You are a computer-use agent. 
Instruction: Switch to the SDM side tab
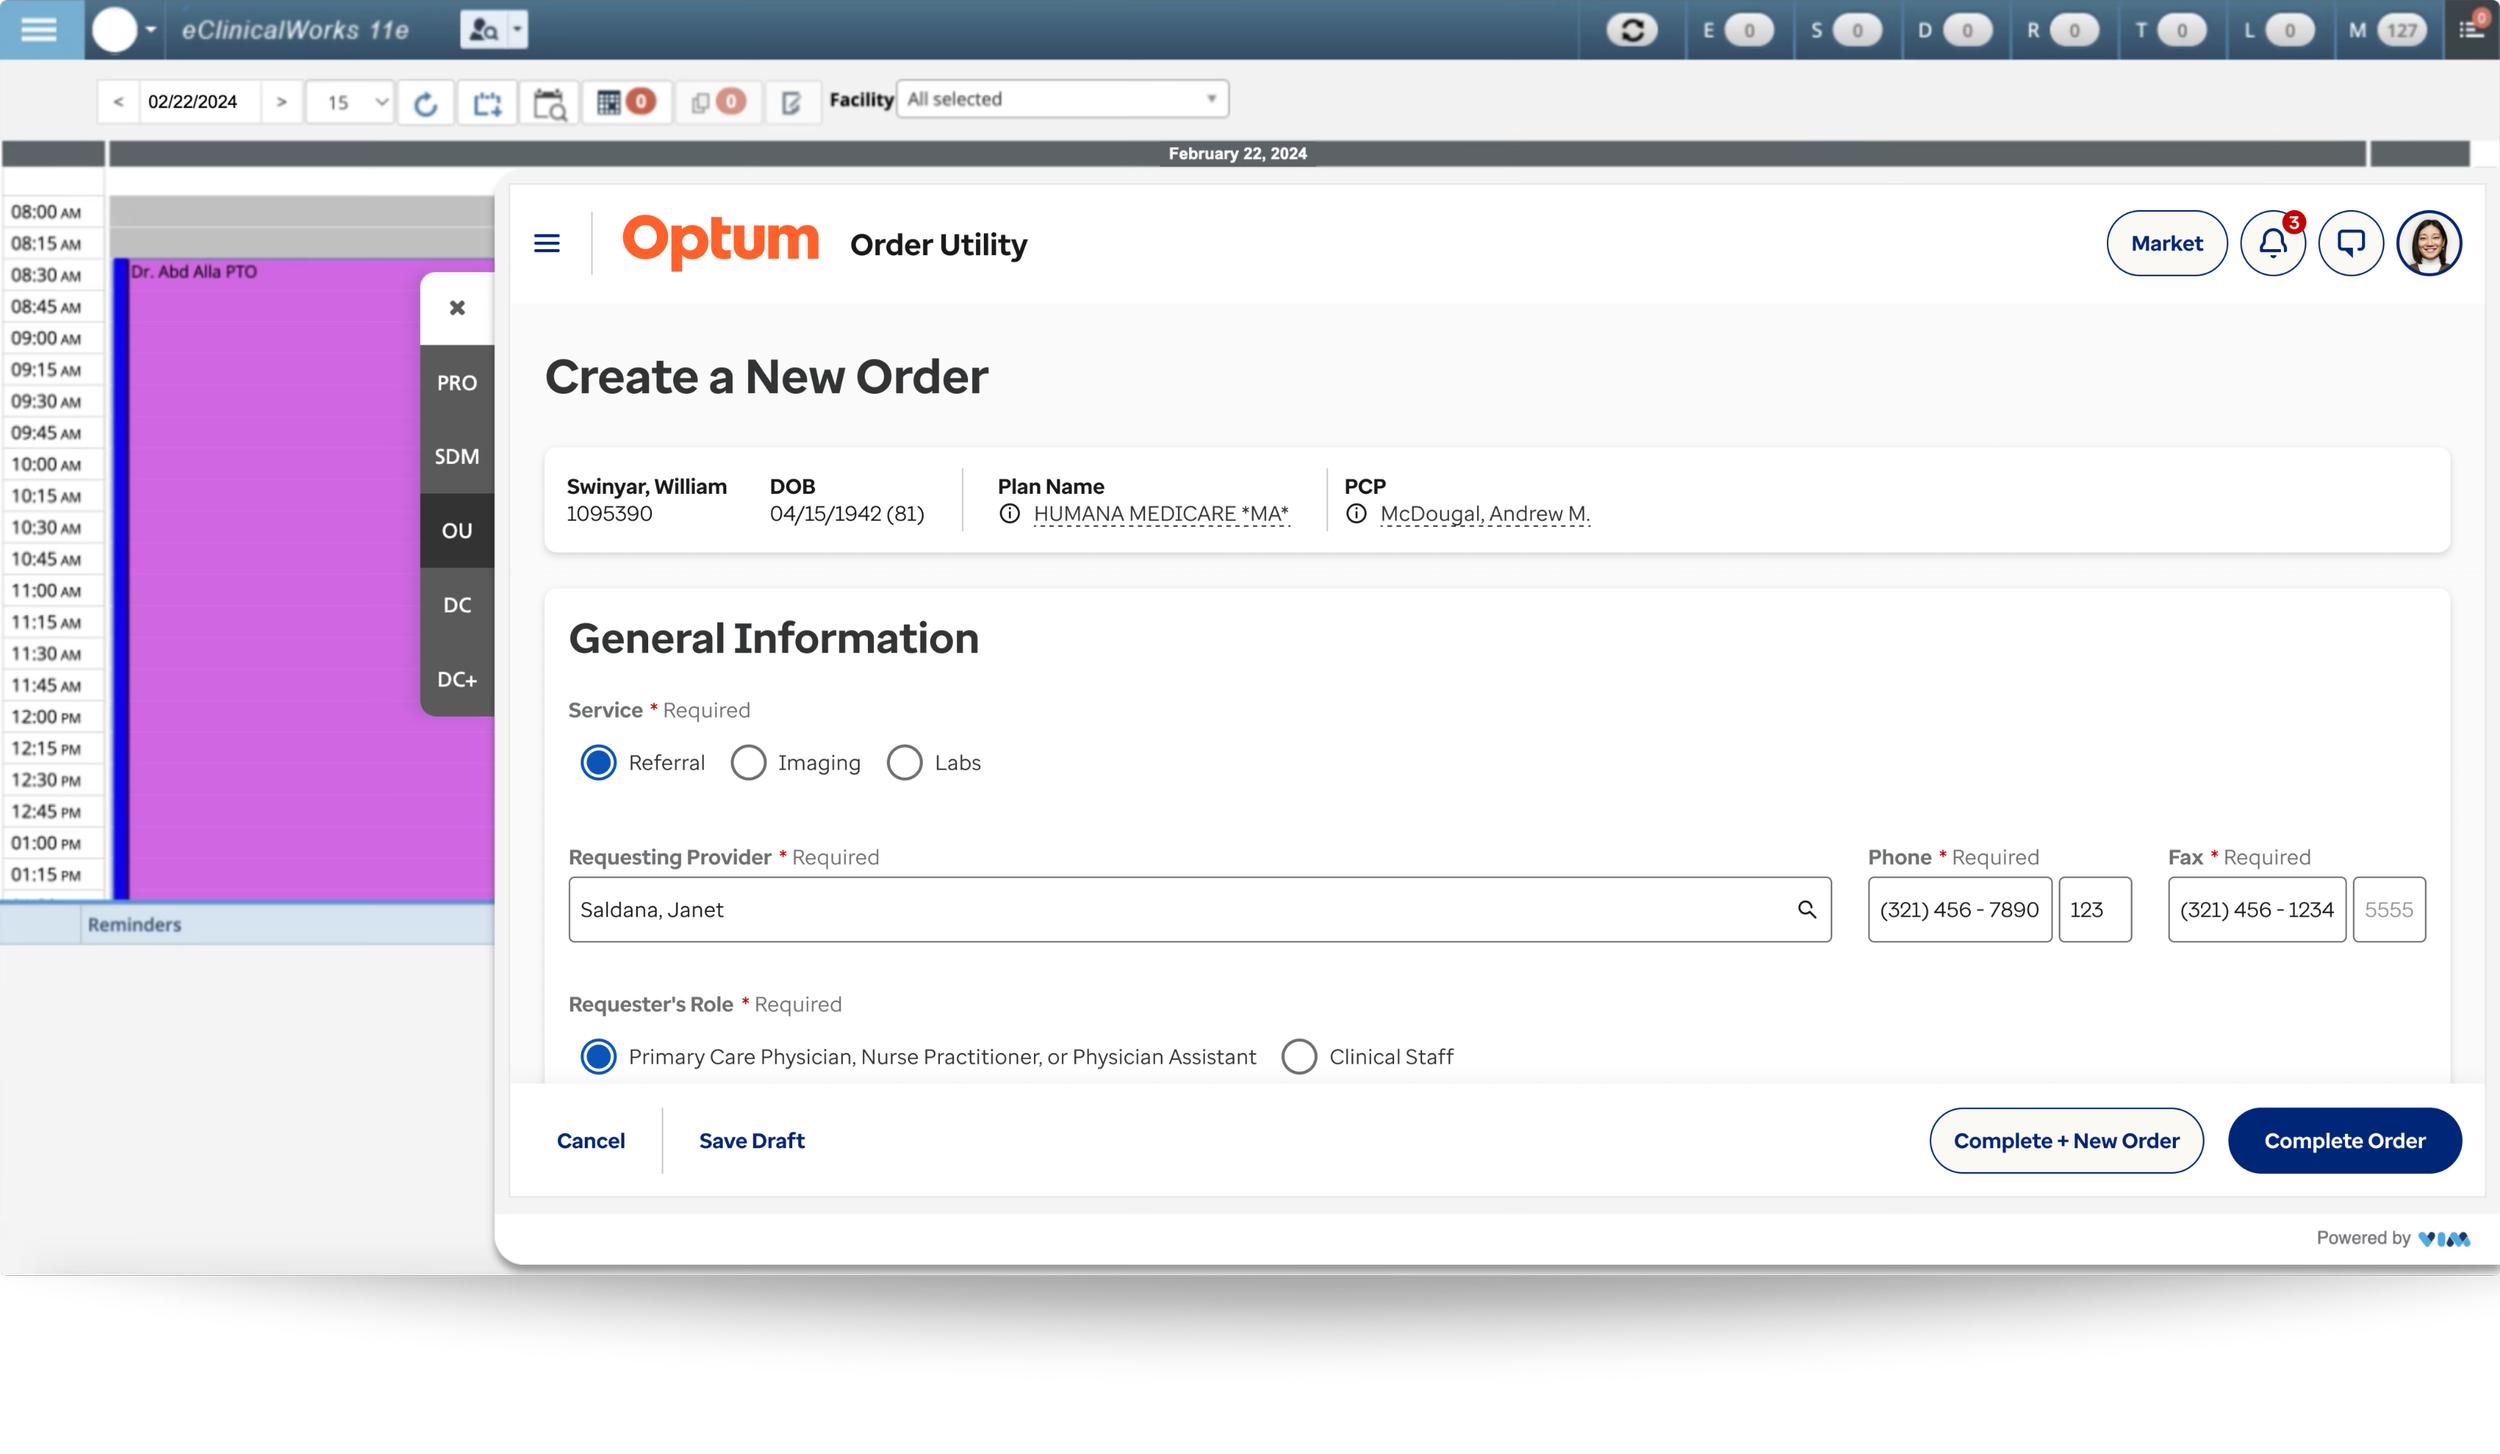click(x=457, y=456)
